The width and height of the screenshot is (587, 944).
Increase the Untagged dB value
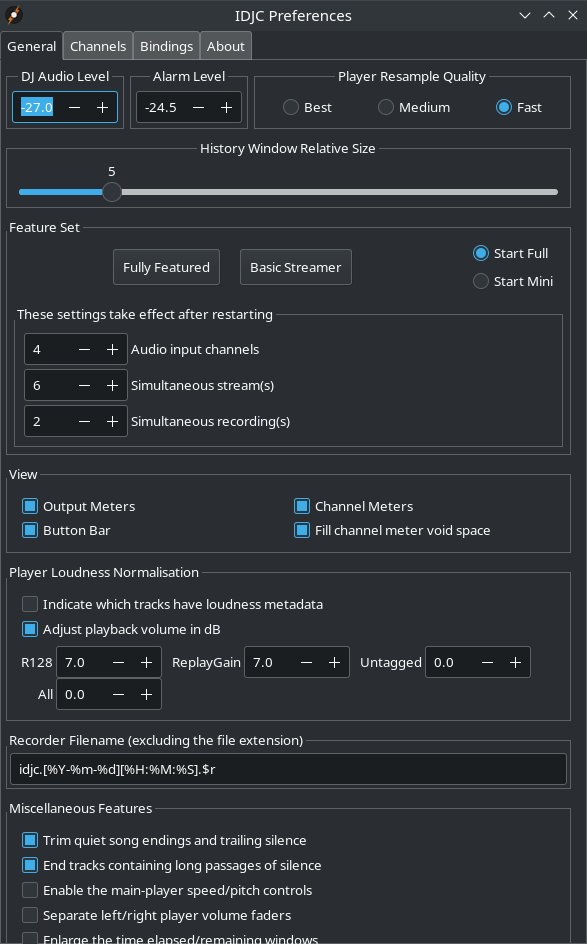click(515, 662)
